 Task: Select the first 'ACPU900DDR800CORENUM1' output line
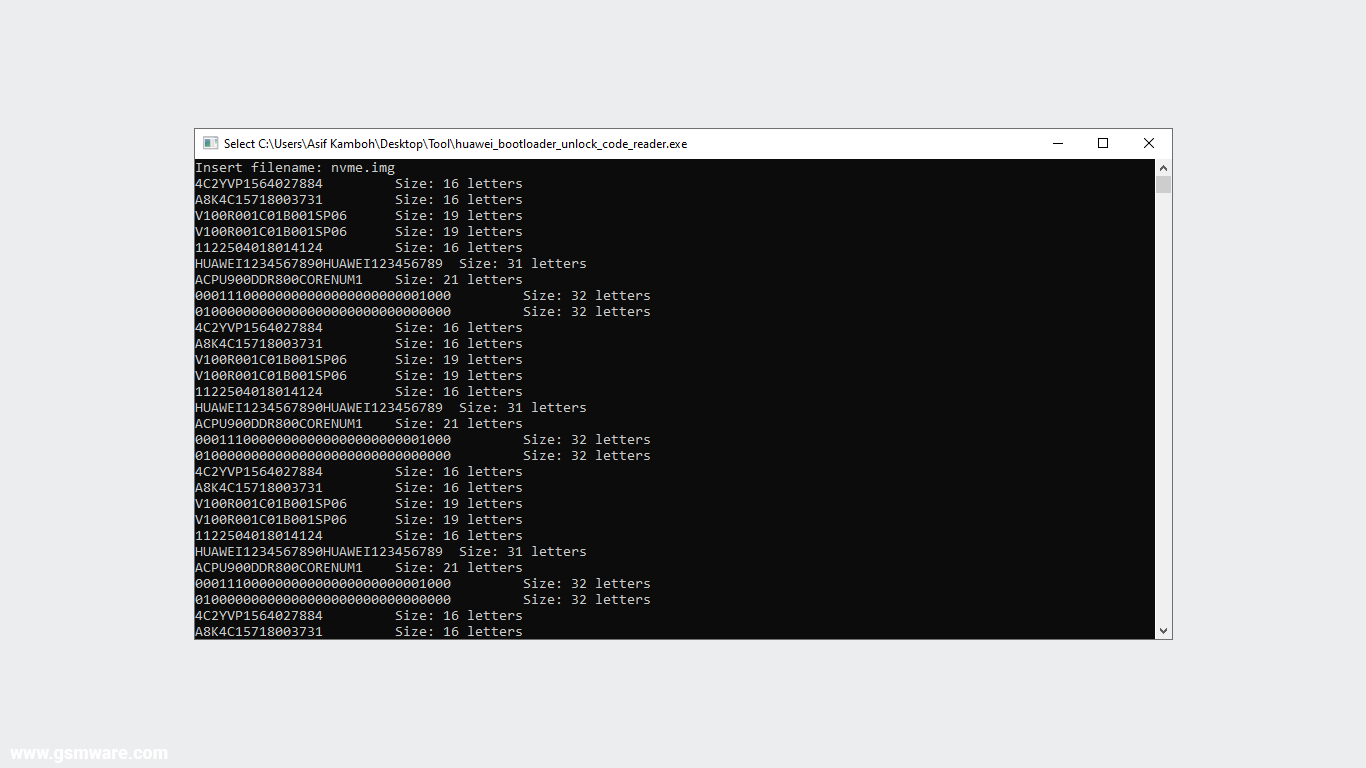[x=359, y=280]
